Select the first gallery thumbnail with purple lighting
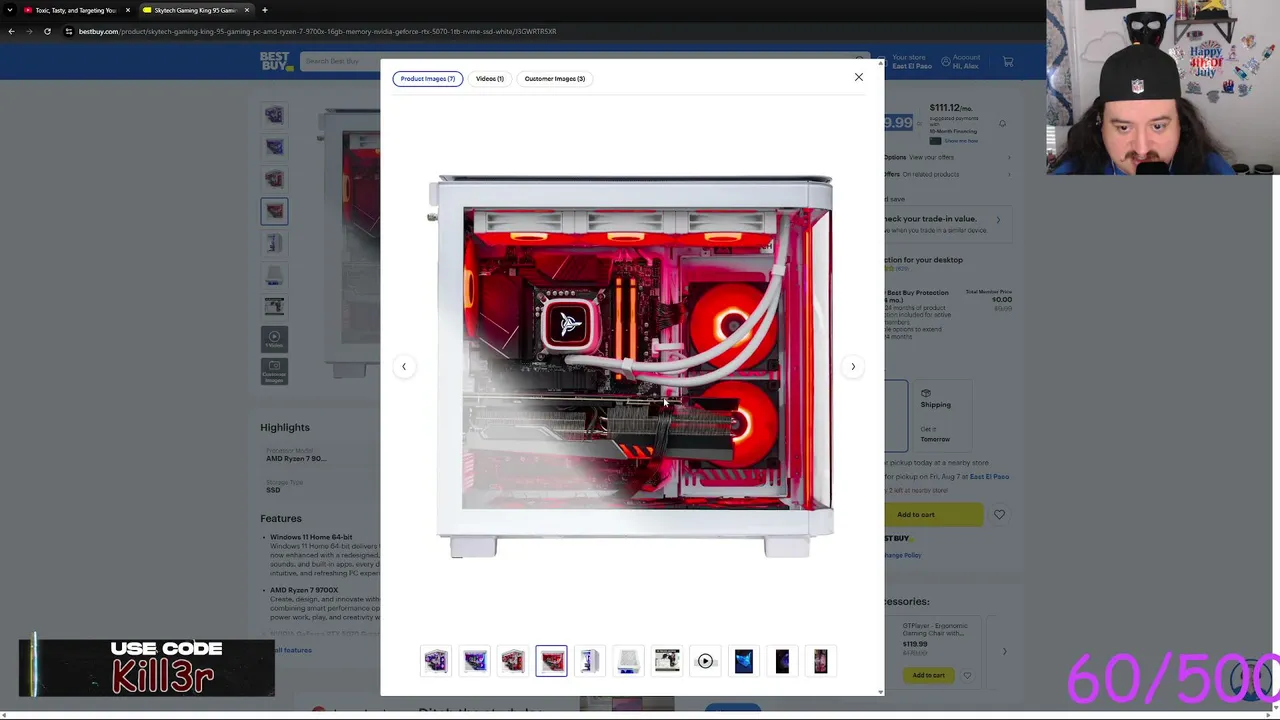This screenshot has height=720, width=1280. (x=436, y=661)
